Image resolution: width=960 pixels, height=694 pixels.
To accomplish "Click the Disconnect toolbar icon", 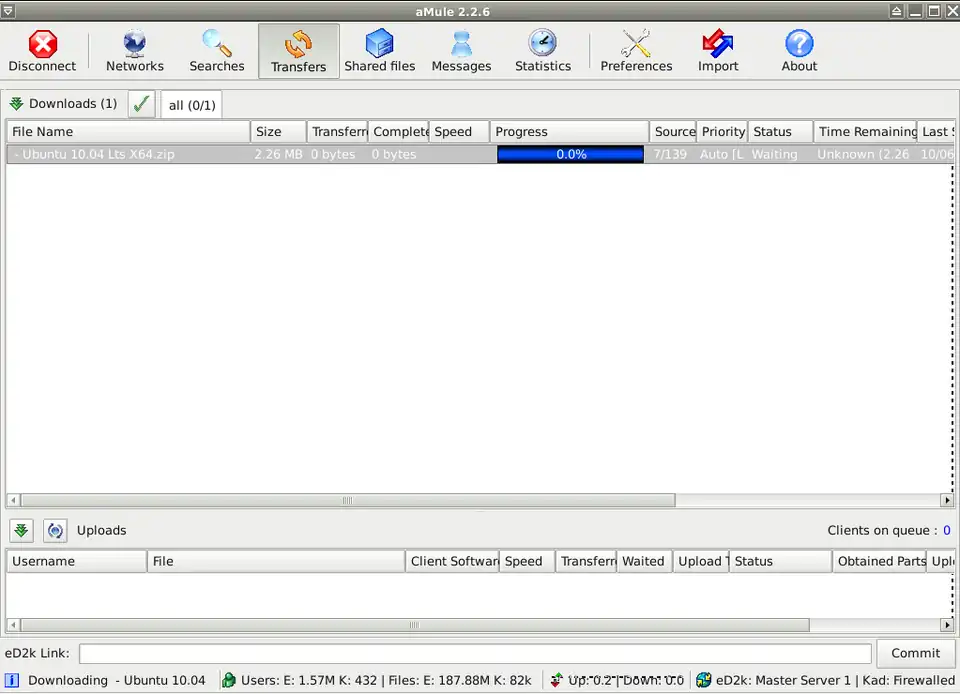I will tap(42, 51).
